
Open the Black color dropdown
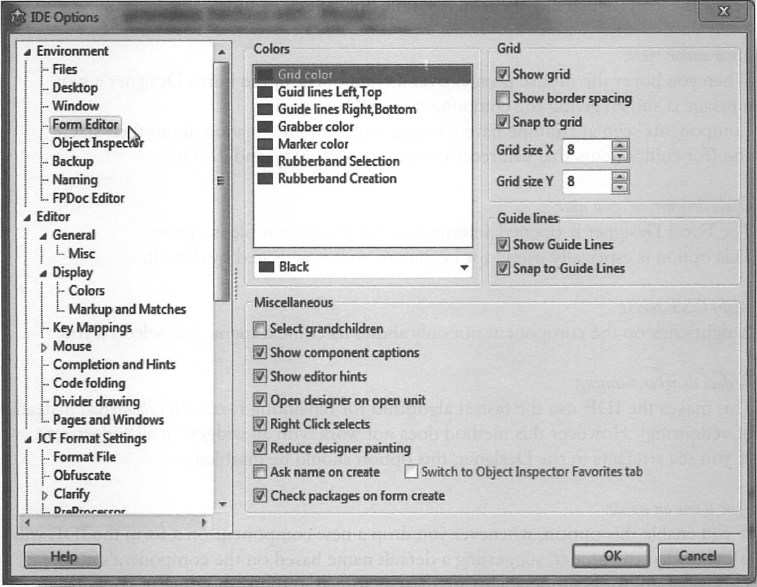tap(462, 267)
